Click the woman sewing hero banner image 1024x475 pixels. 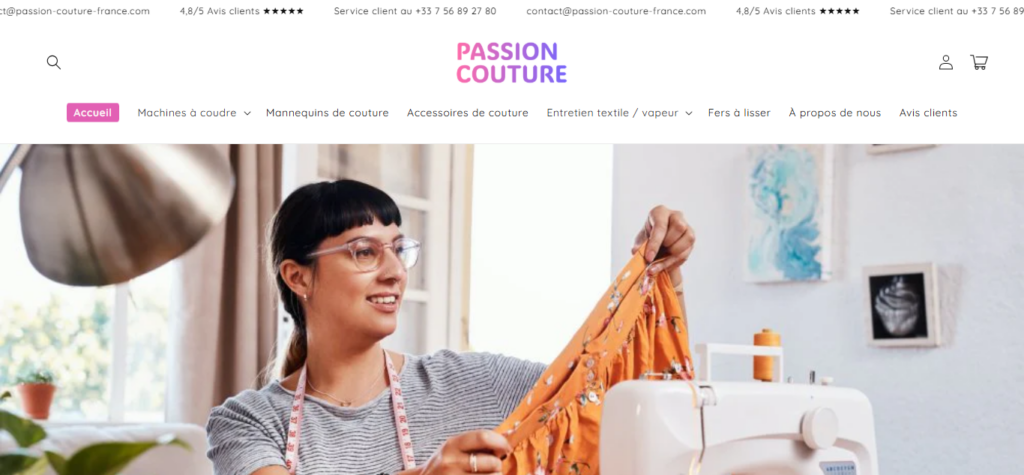point(512,309)
